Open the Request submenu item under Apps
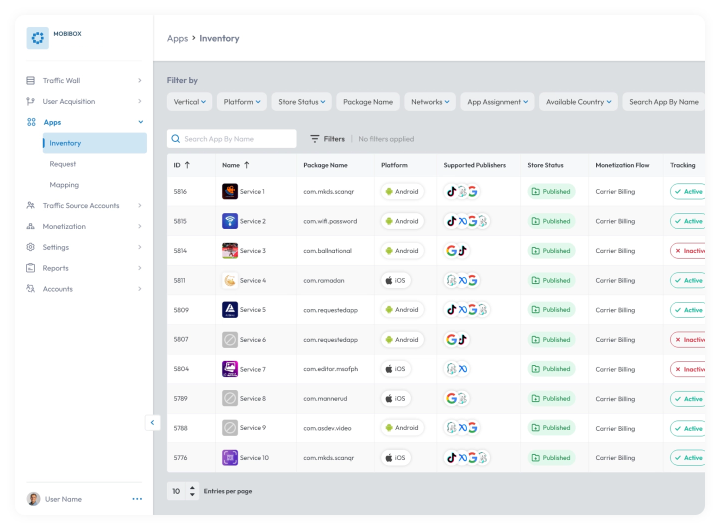 [x=63, y=164]
